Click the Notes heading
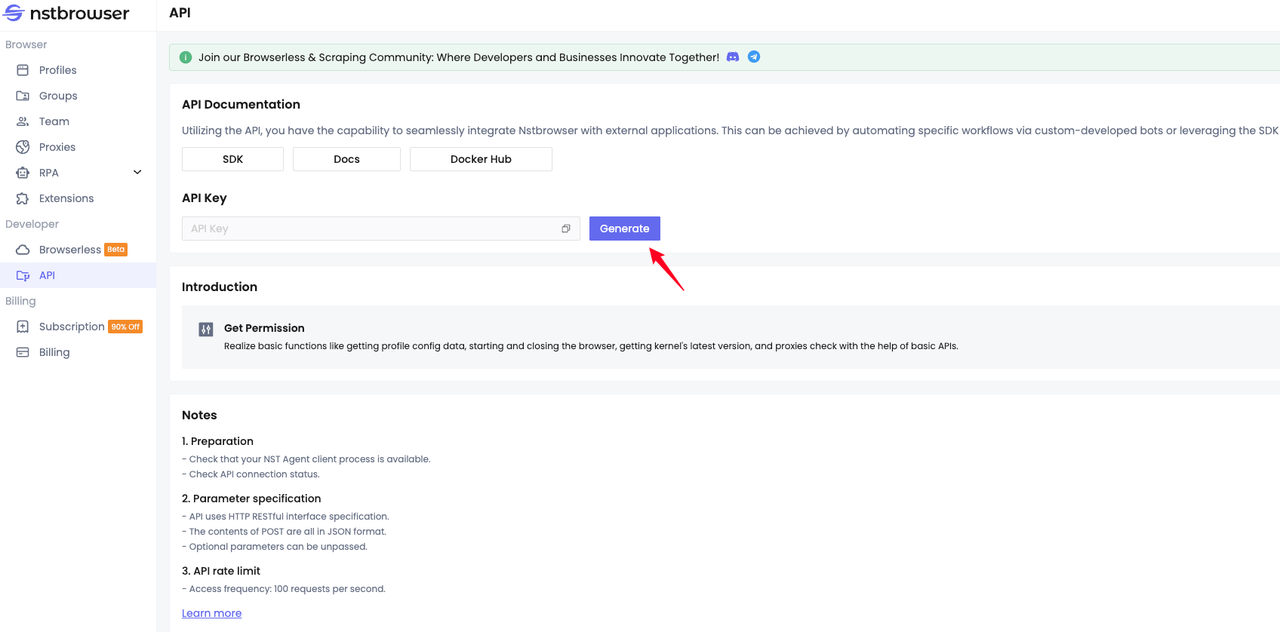 [x=200, y=415]
